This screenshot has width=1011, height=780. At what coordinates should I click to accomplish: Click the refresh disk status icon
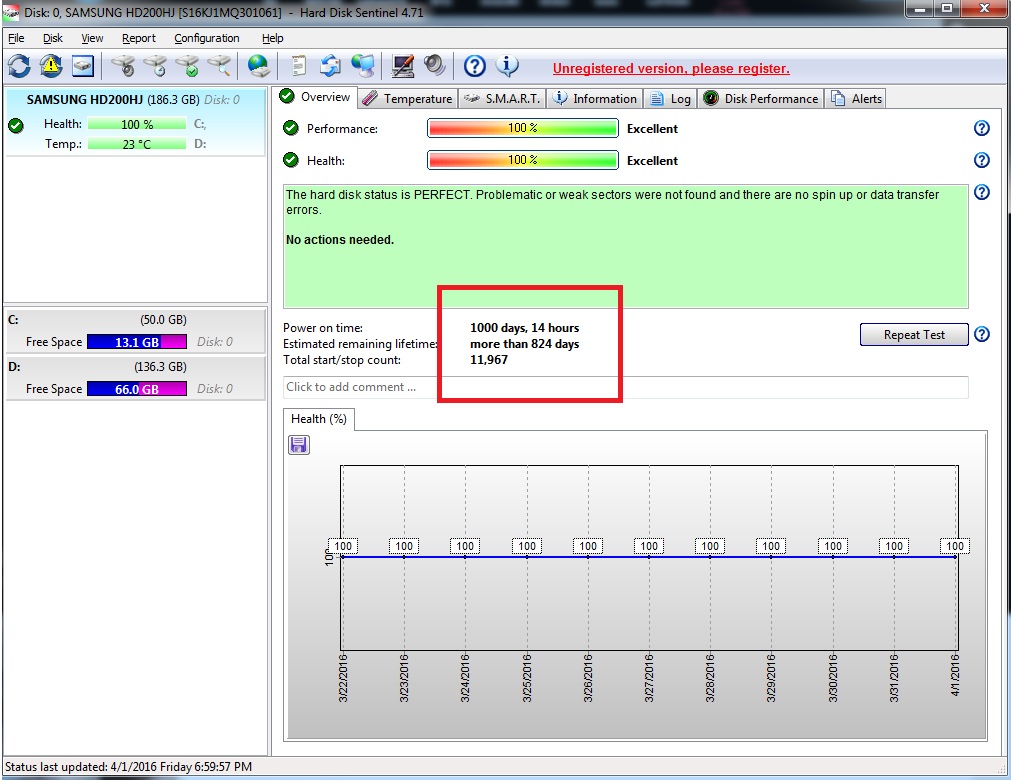[x=19, y=67]
